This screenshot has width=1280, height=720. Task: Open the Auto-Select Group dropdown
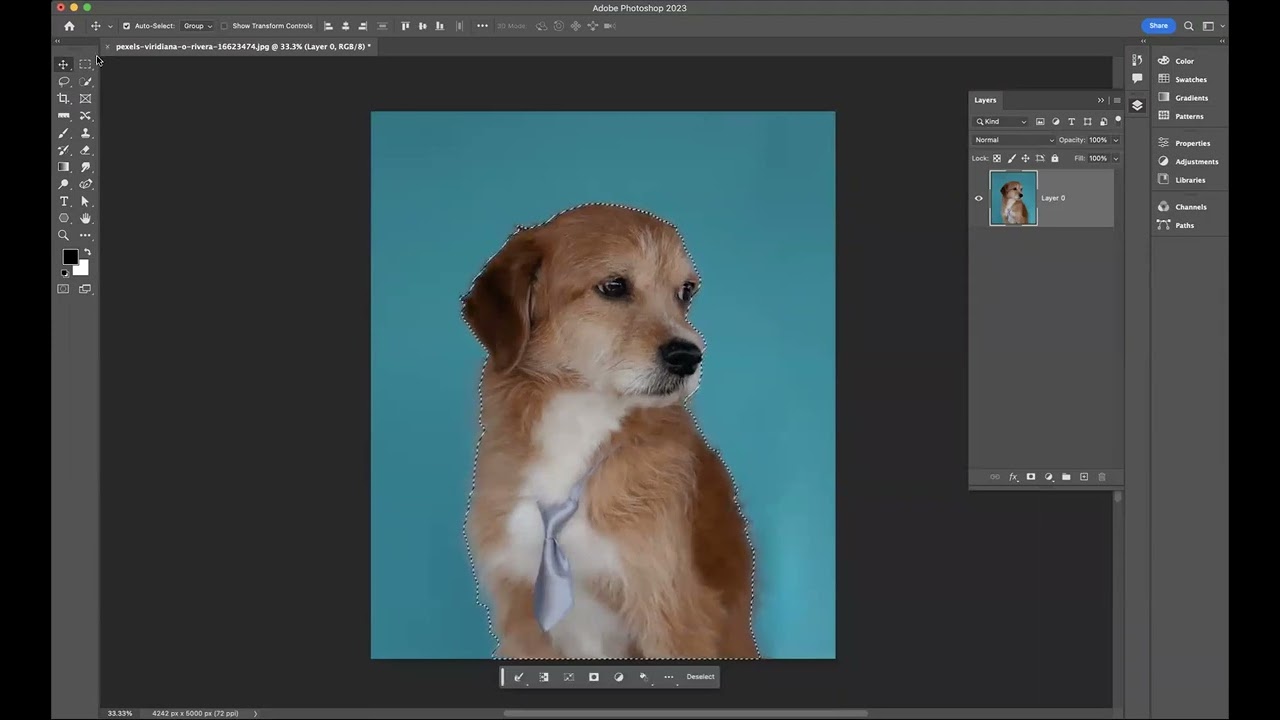[197, 26]
